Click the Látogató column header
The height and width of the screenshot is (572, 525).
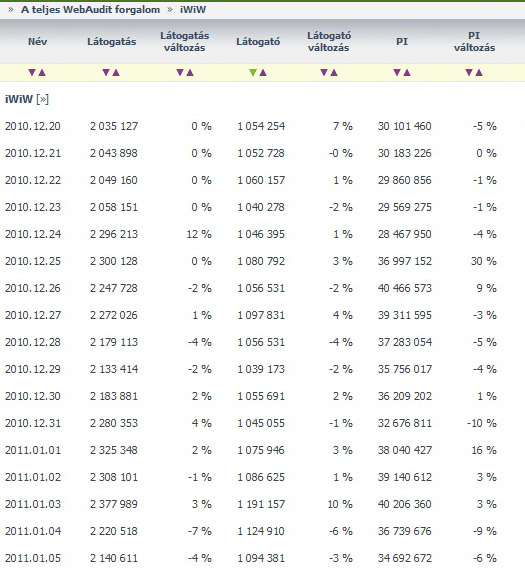coord(258,42)
